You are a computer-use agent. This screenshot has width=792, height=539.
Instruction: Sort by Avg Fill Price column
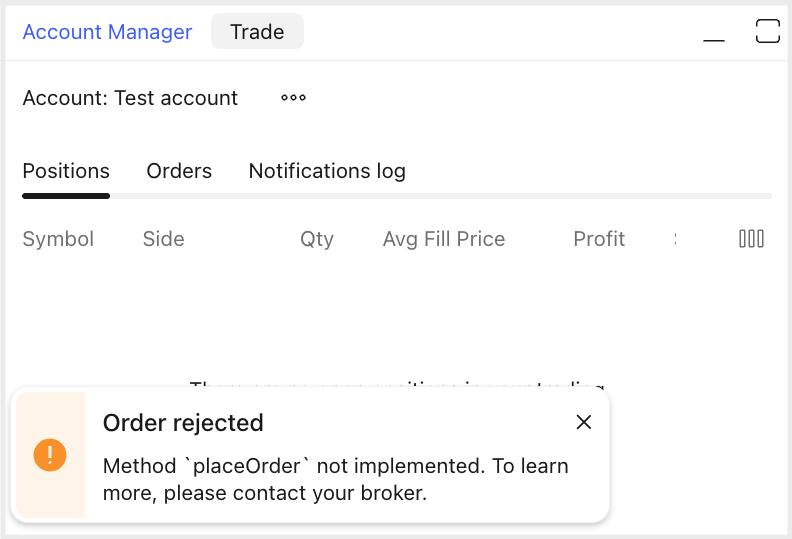point(444,239)
